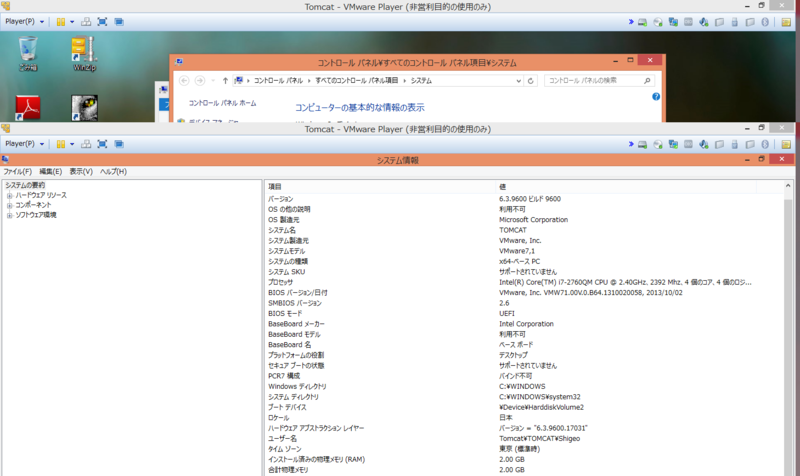Open Player(P) menu above the guest desktop
The width and height of the screenshot is (800, 476).
tap(24, 22)
